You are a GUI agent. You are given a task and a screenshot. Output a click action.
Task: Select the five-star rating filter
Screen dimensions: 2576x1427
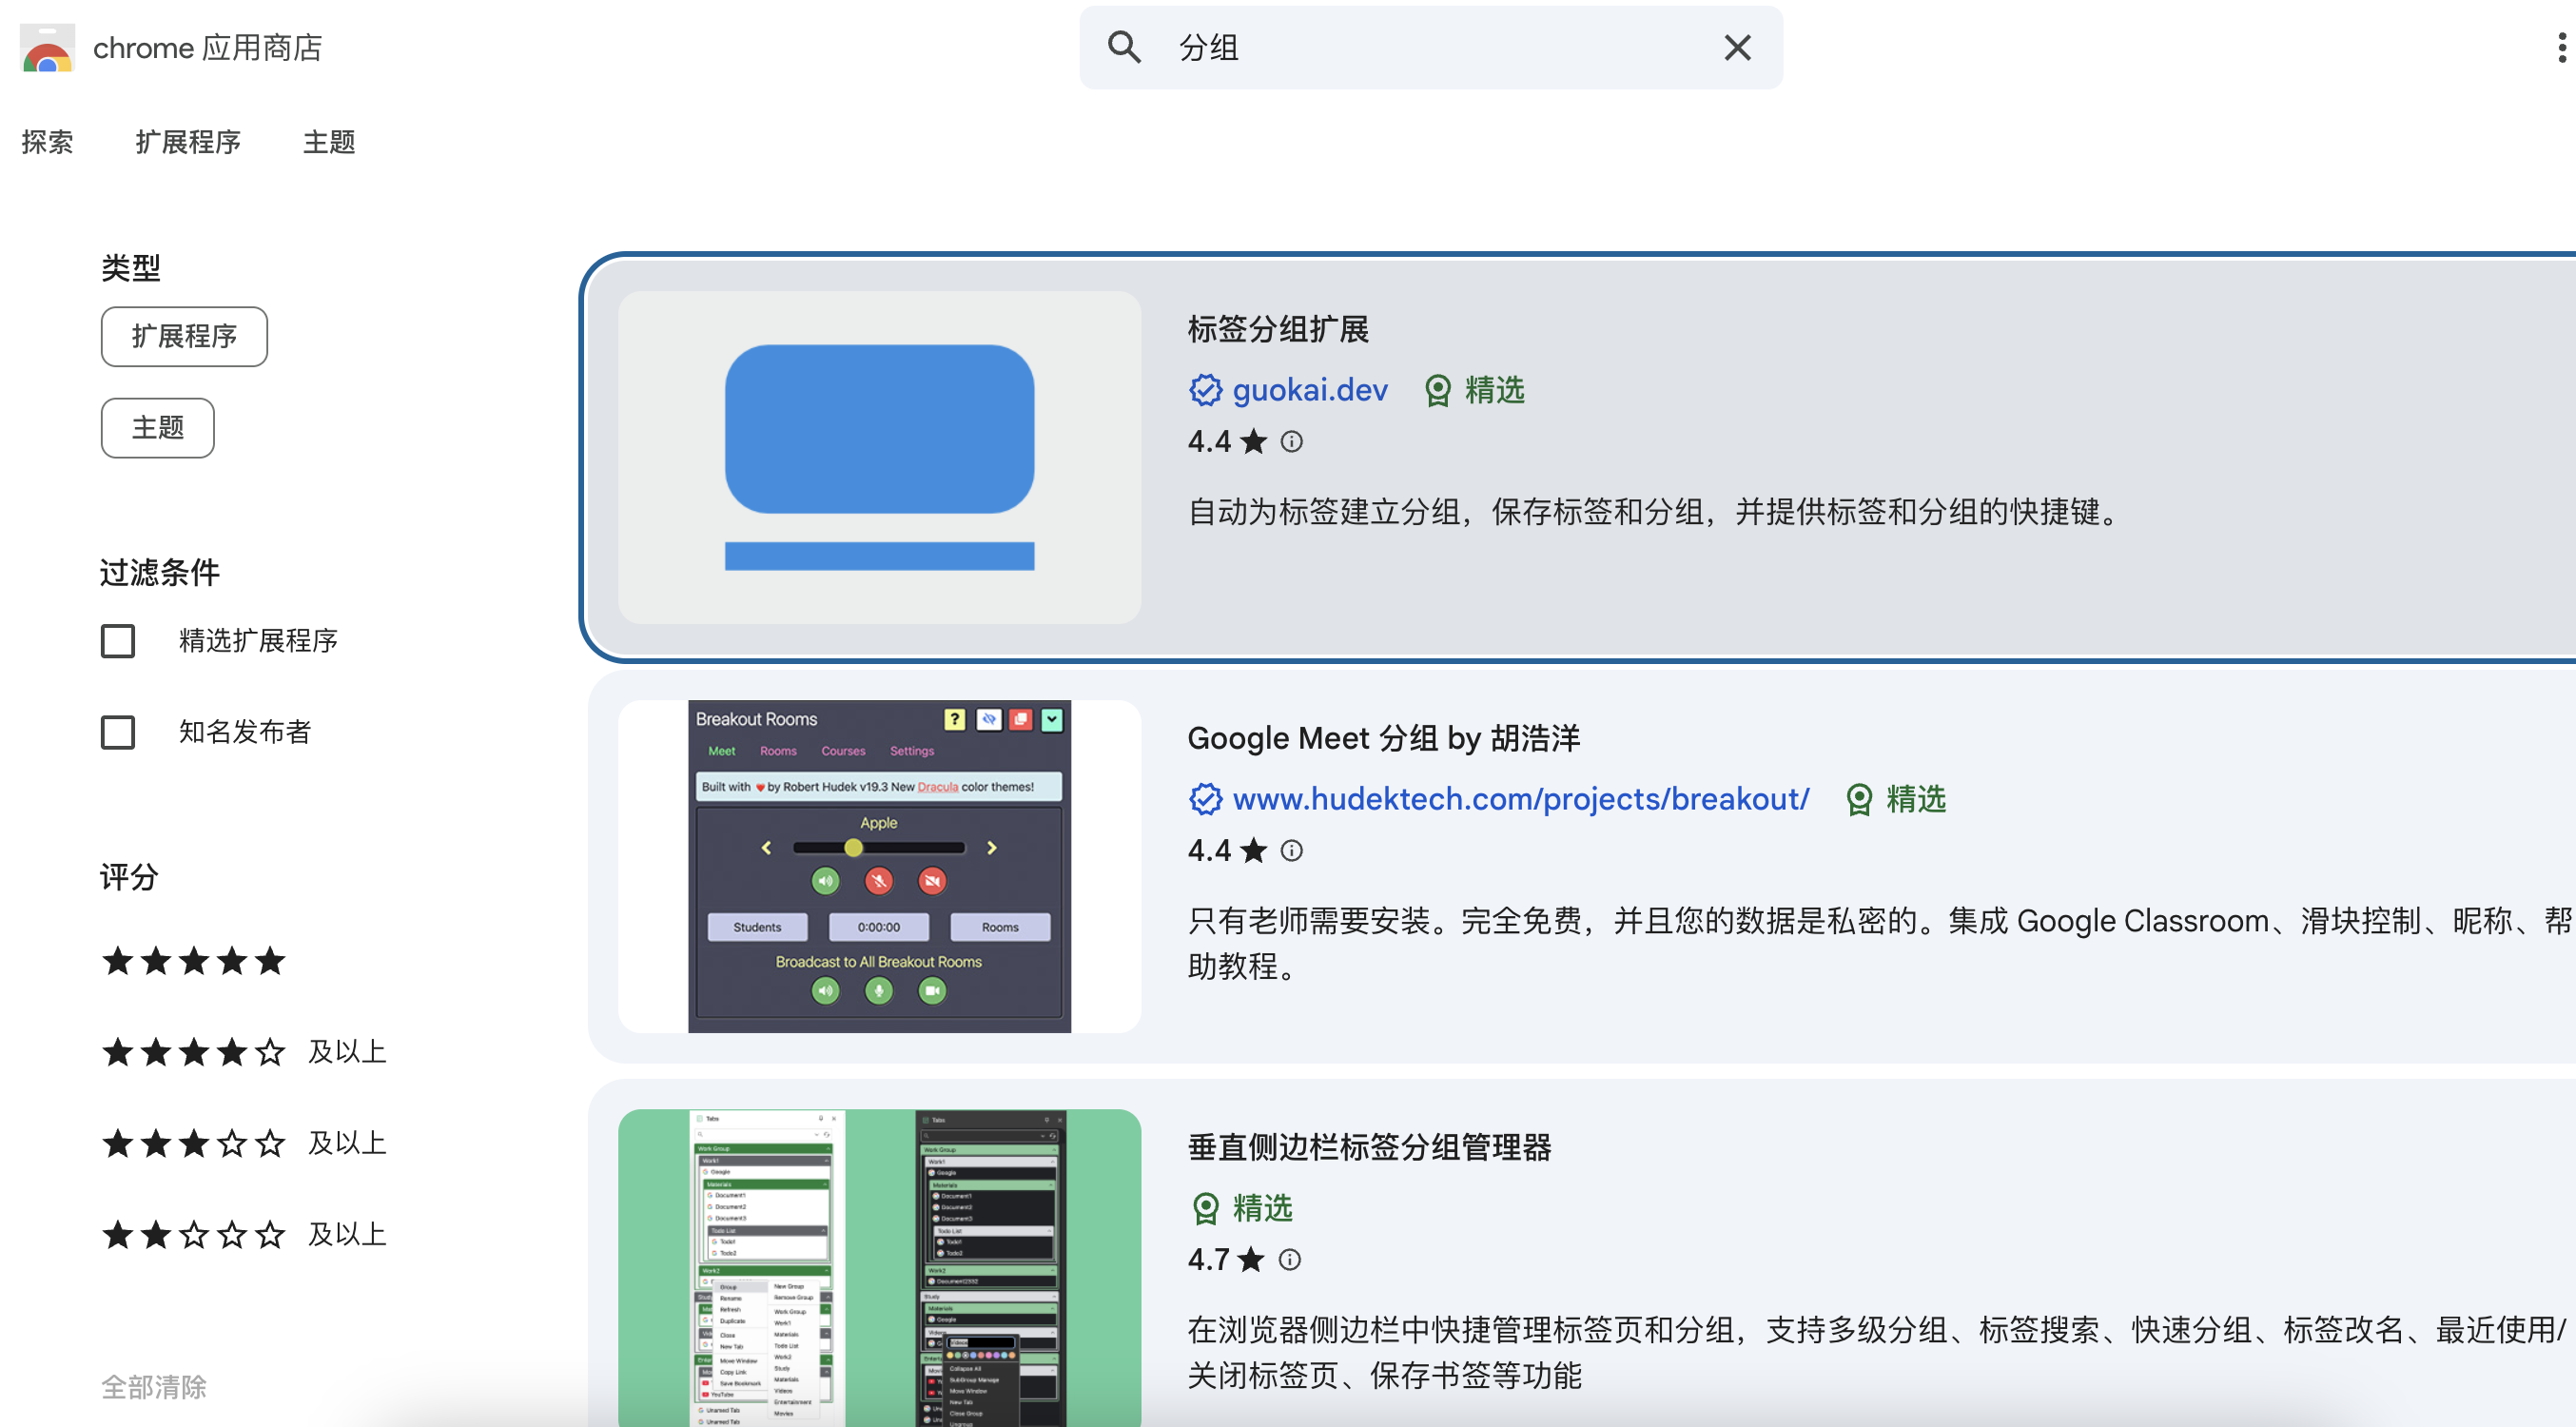point(194,961)
